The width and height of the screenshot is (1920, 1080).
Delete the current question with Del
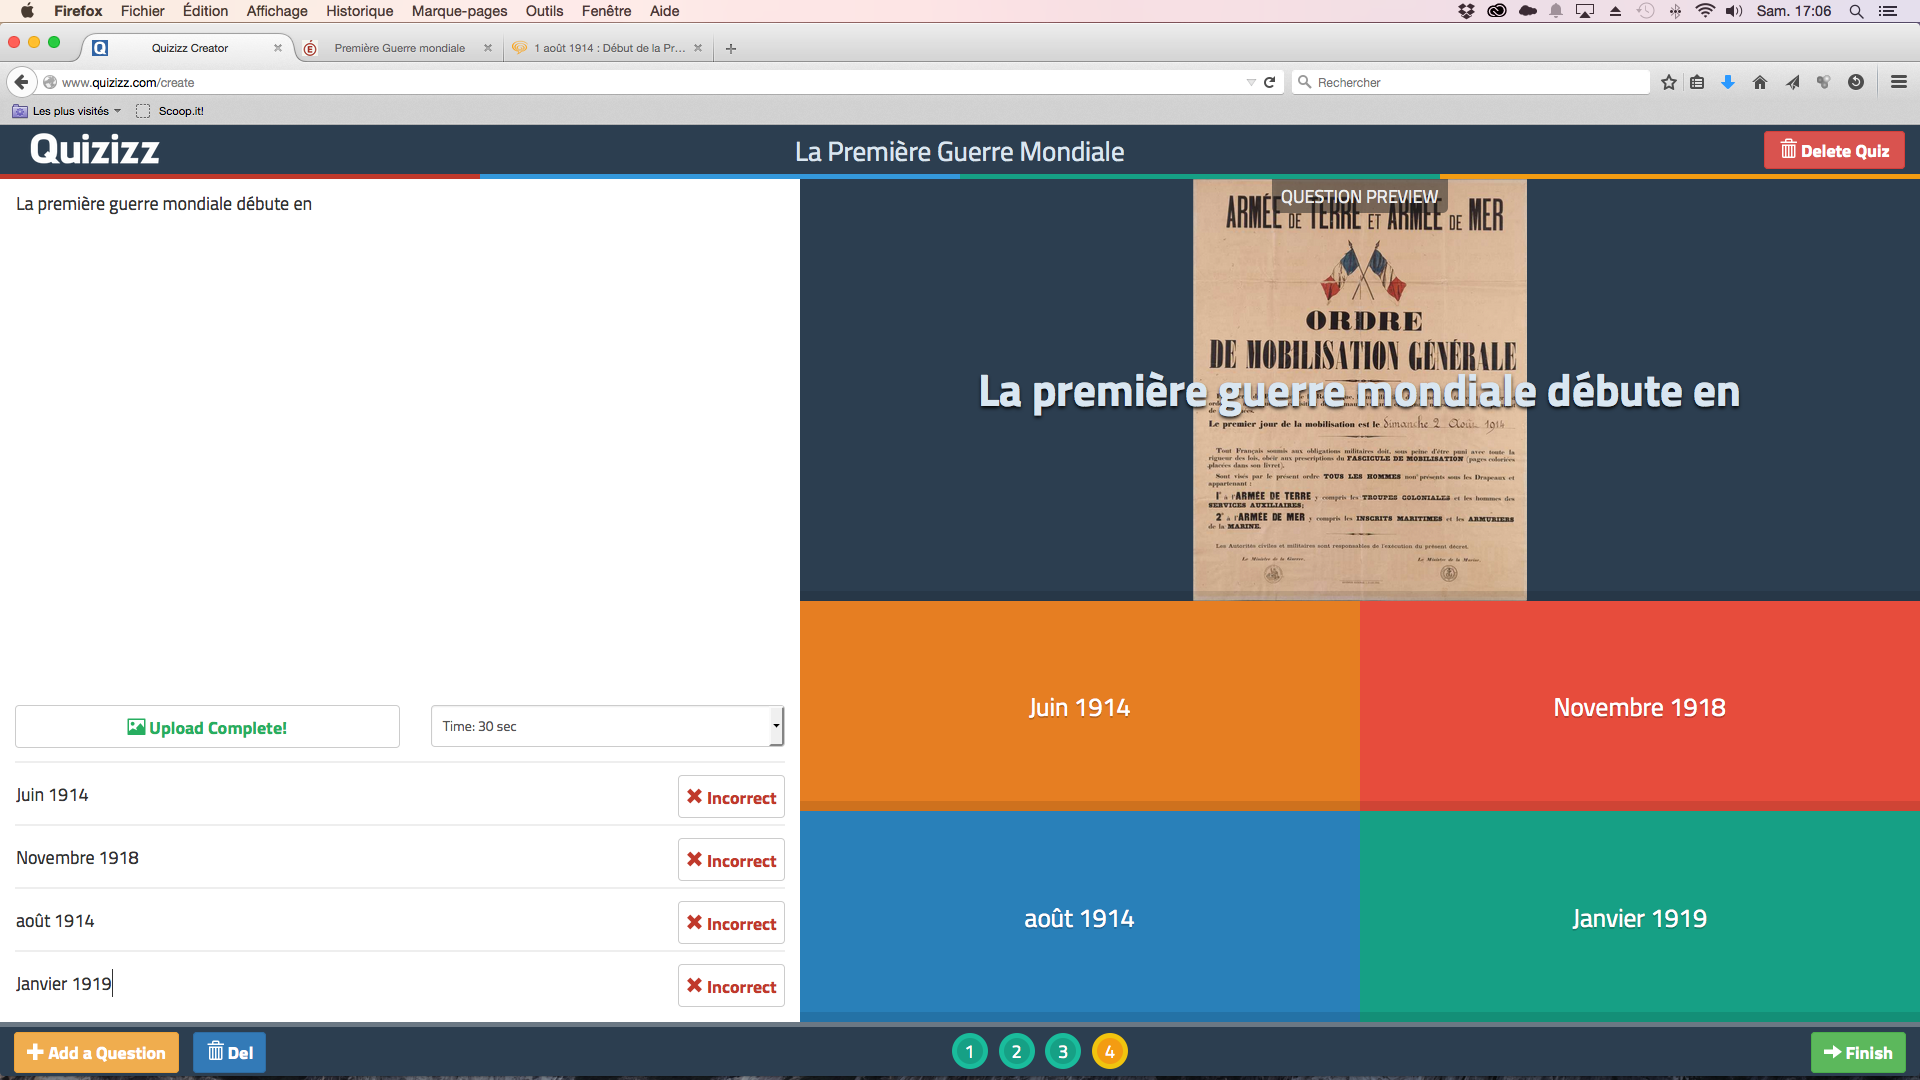(x=229, y=1052)
